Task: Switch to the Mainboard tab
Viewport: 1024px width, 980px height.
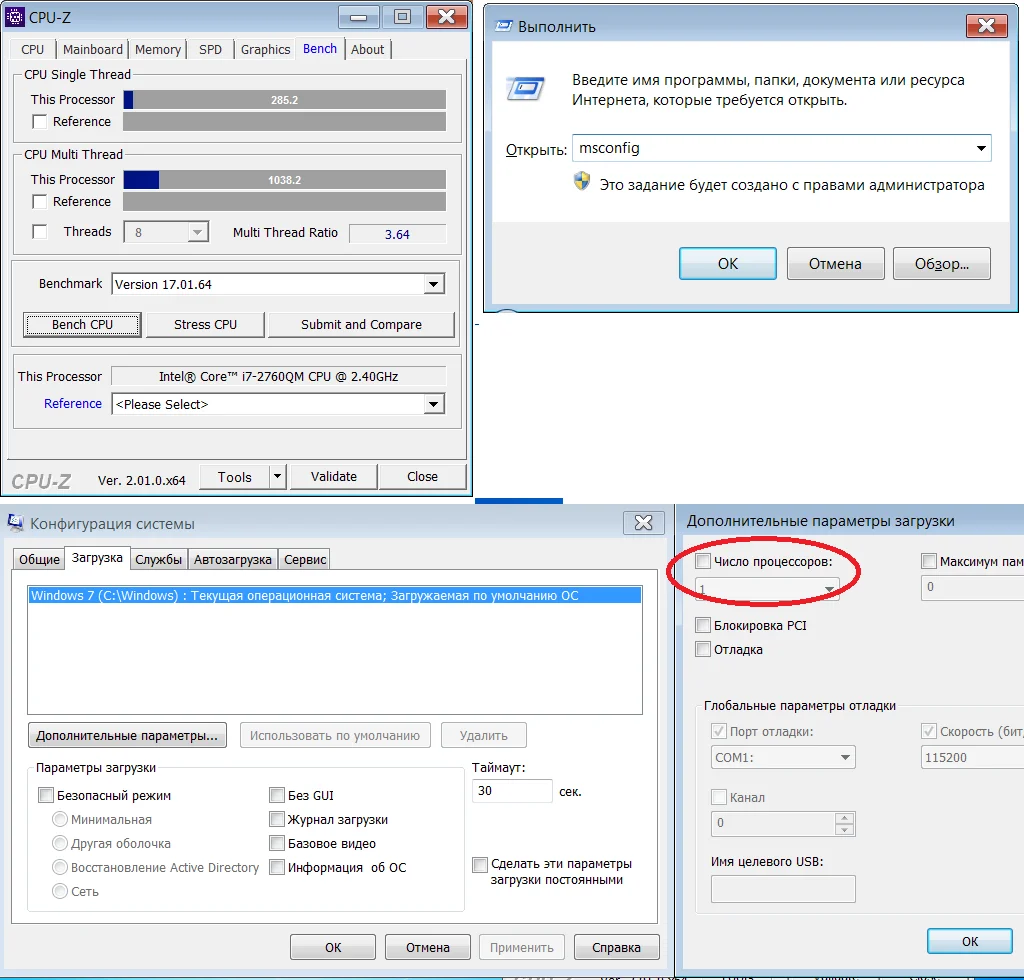Action: 92,50
